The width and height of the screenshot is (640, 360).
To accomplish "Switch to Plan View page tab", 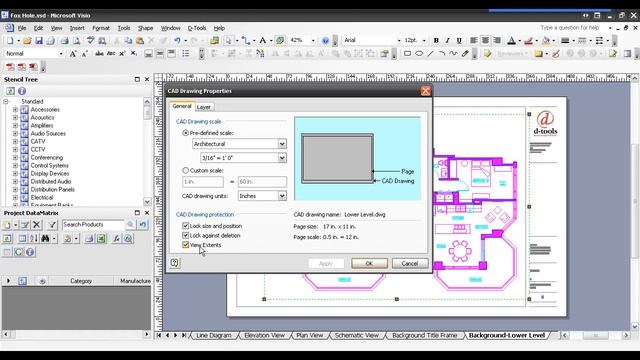I will (309, 335).
